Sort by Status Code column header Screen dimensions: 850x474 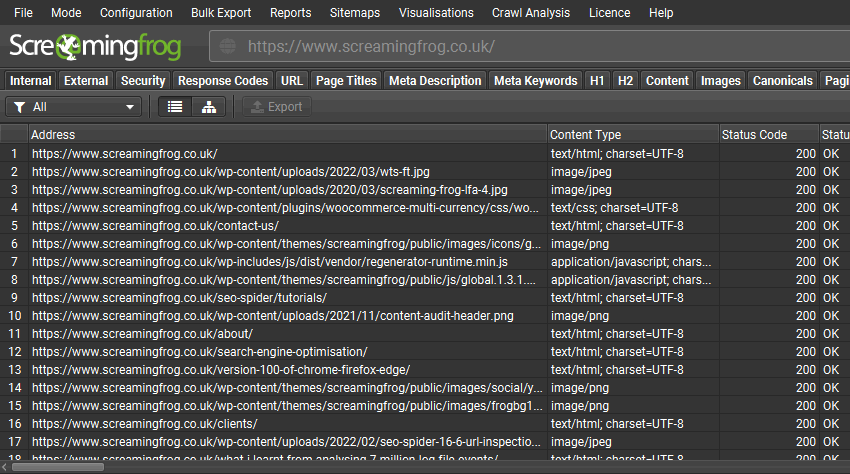click(769, 134)
